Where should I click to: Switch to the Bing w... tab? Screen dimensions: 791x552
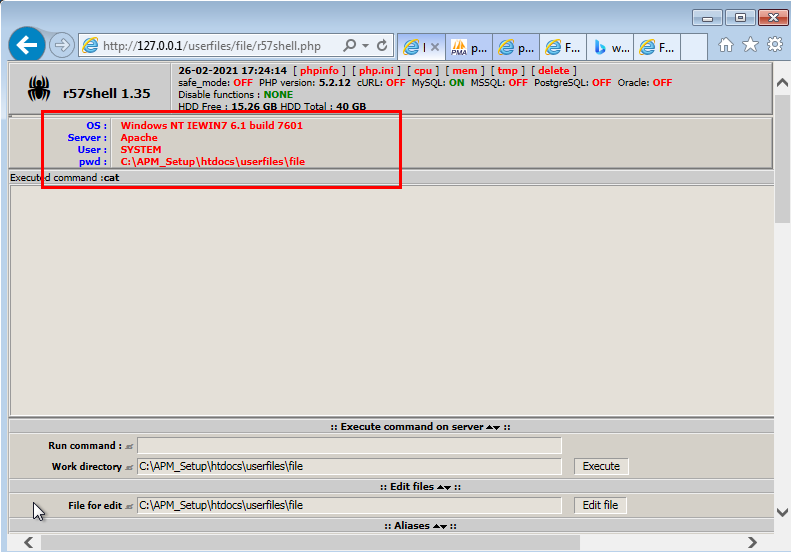[x=610, y=47]
